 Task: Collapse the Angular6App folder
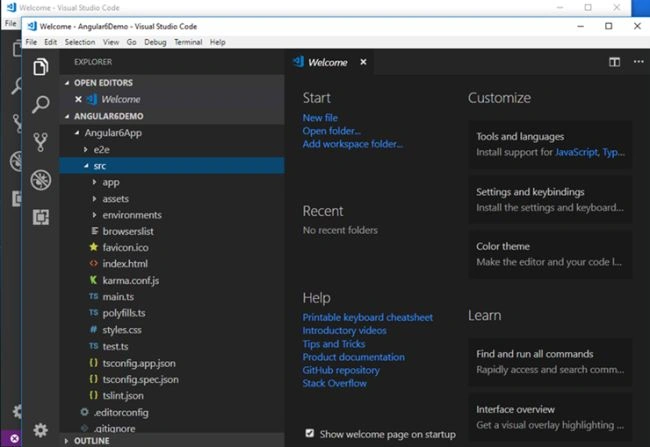pos(77,133)
